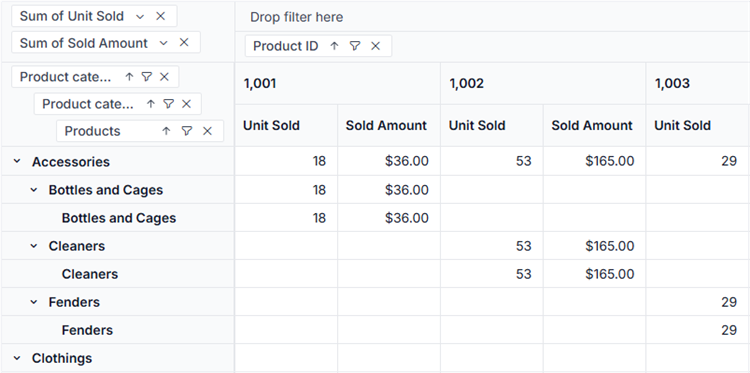This screenshot has height=373, width=750.
Task: Select the Fenders parent row label
Action: pyautogui.click(x=74, y=302)
